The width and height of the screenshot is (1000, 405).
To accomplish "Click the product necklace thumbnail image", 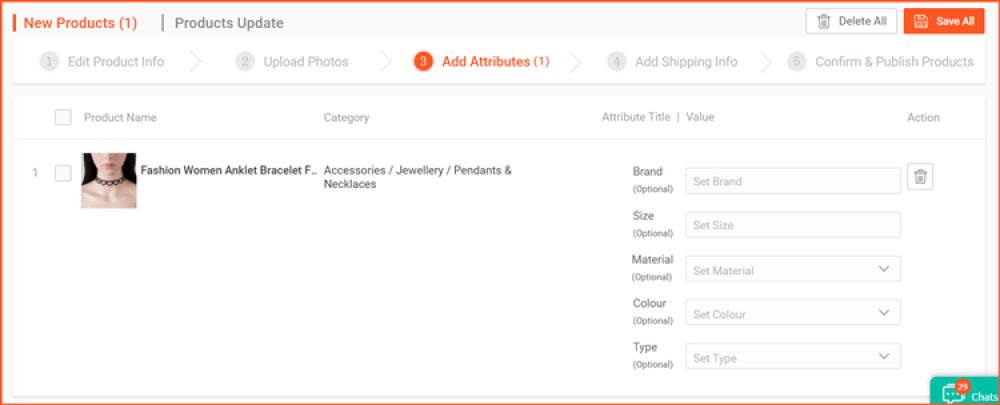I will [108, 180].
